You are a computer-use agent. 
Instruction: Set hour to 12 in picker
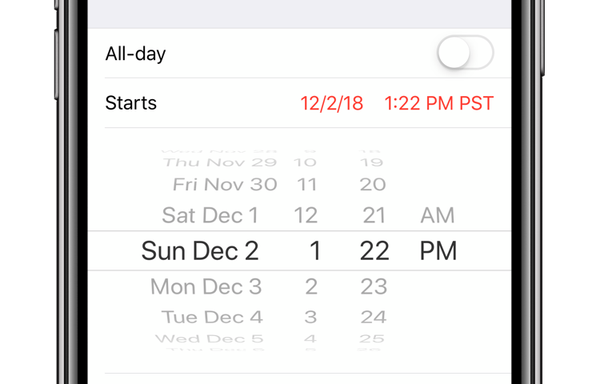[x=306, y=215]
